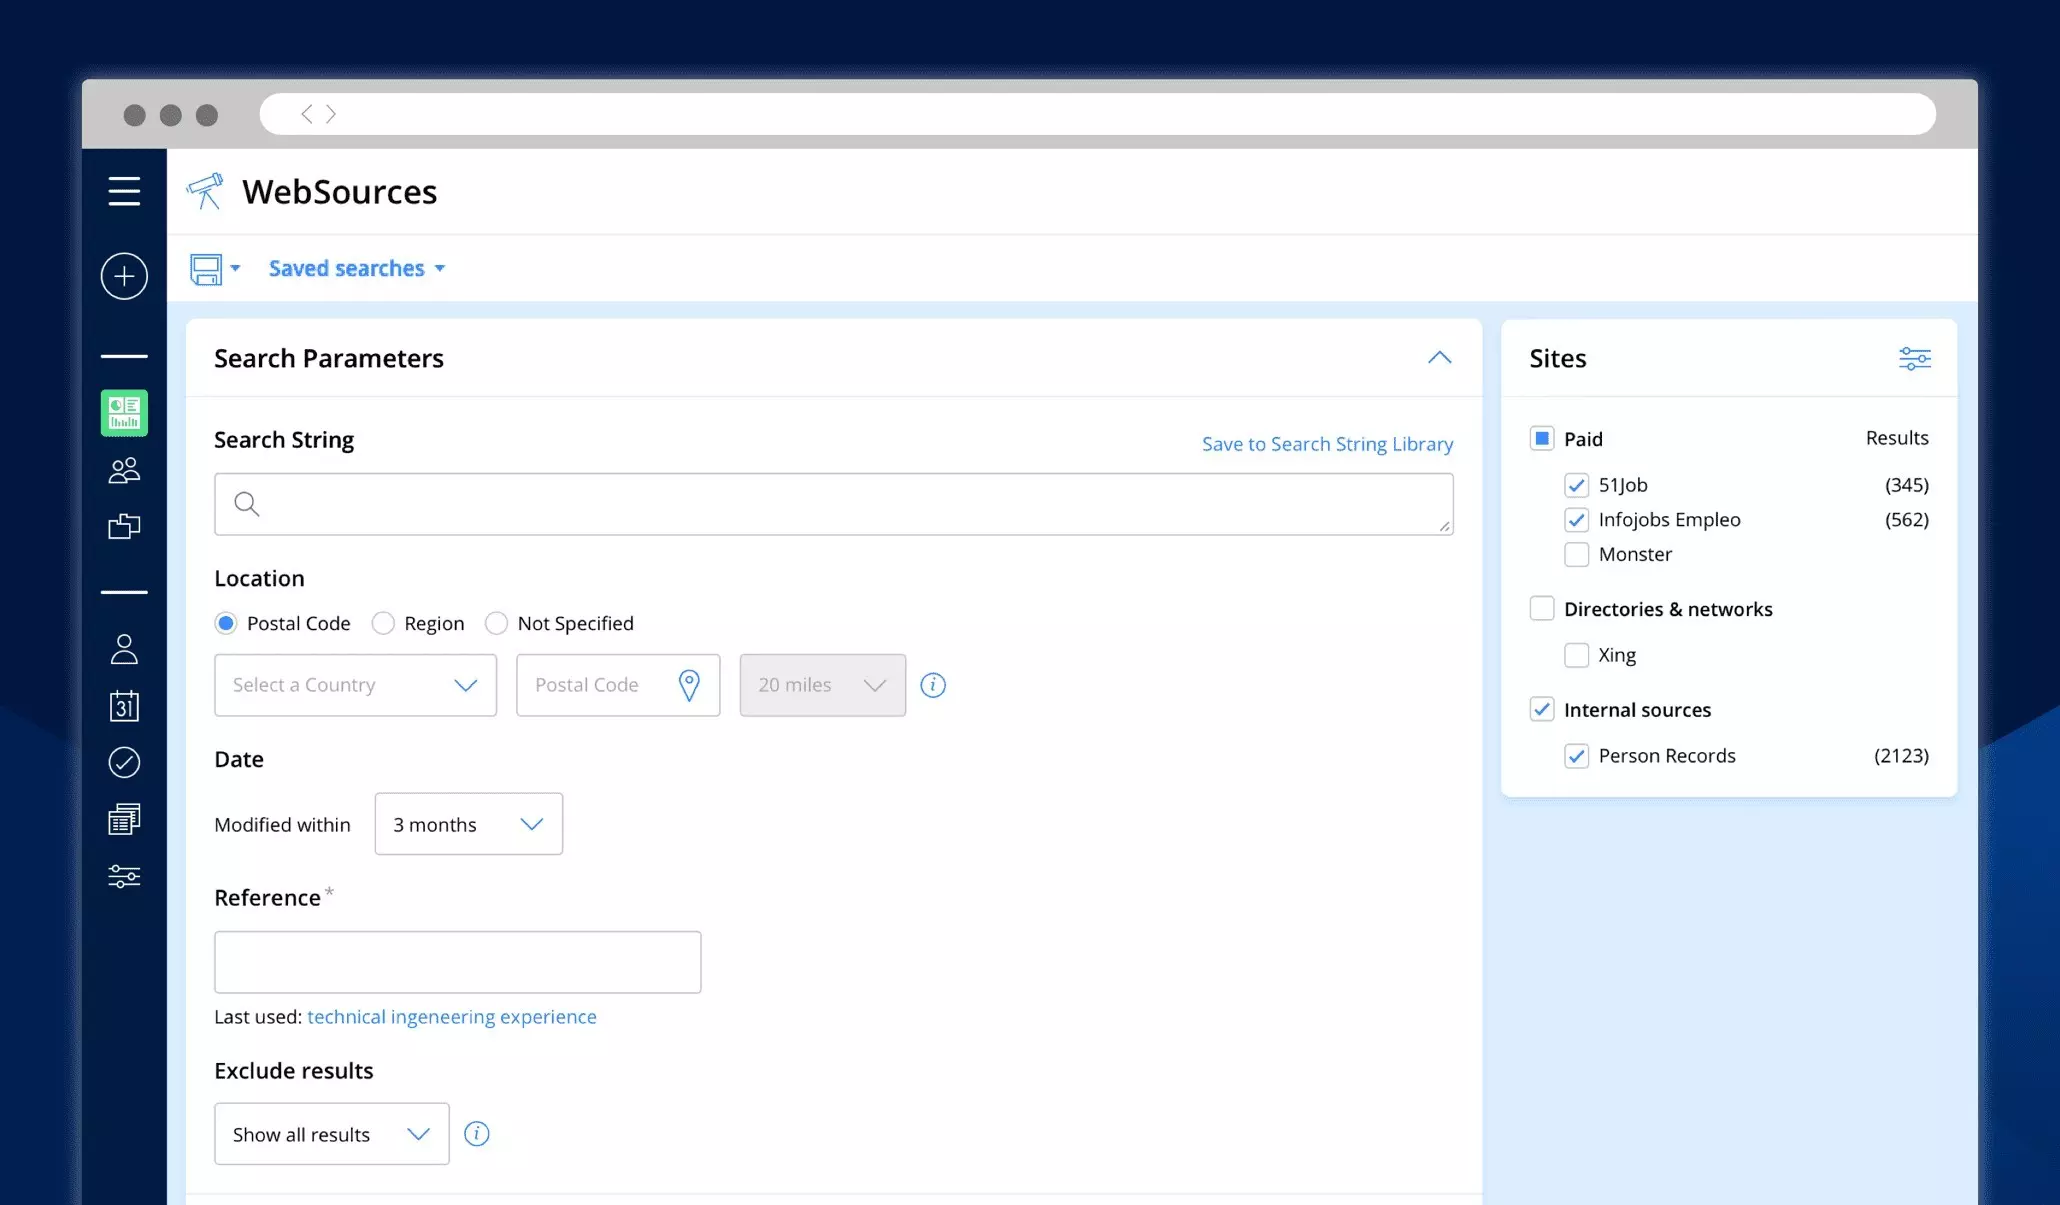Viewport: 2060px width, 1205px height.
Task: Open the calendar icon in sidebar
Action: pos(124,706)
